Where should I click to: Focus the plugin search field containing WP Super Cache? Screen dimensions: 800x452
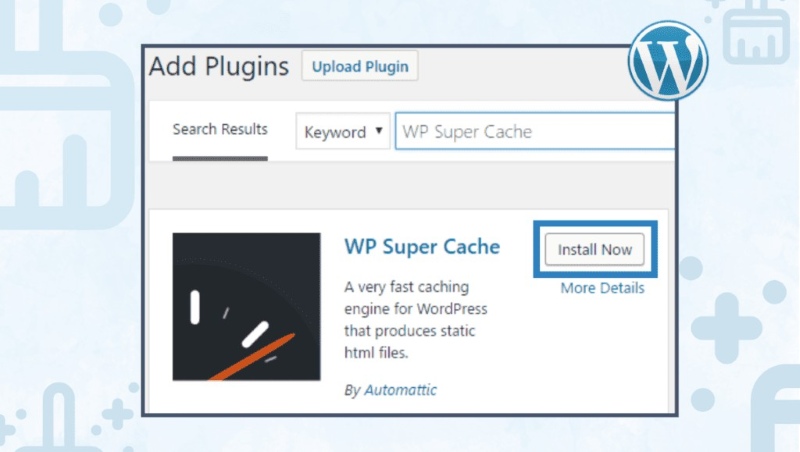click(535, 132)
